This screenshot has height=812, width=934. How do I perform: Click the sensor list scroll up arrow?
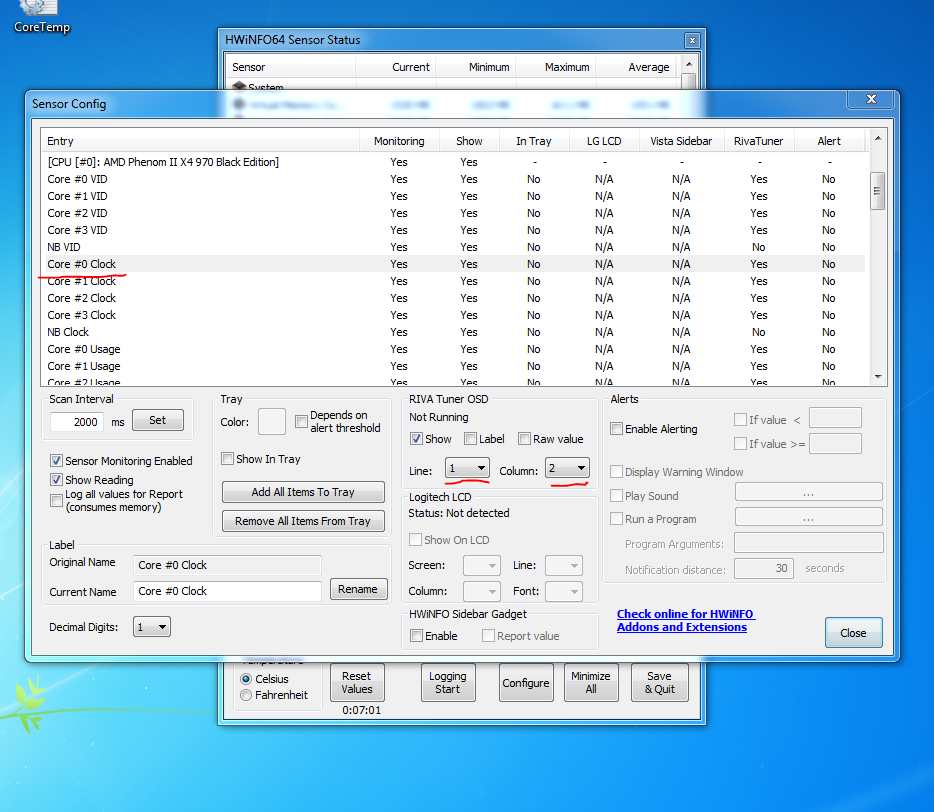(x=877, y=138)
